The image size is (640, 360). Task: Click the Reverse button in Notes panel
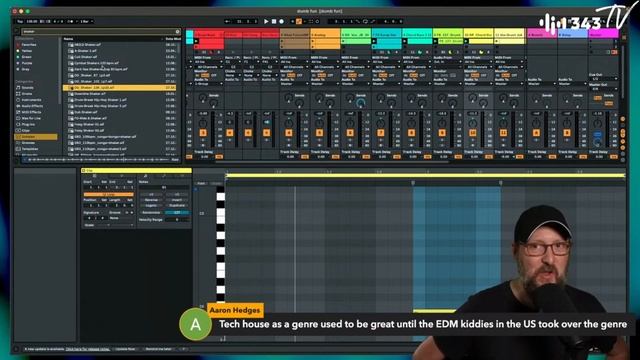click(151, 200)
